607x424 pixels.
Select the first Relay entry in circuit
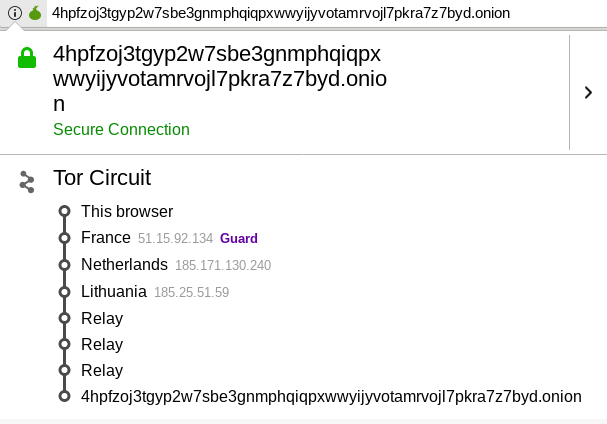tap(102, 318)
